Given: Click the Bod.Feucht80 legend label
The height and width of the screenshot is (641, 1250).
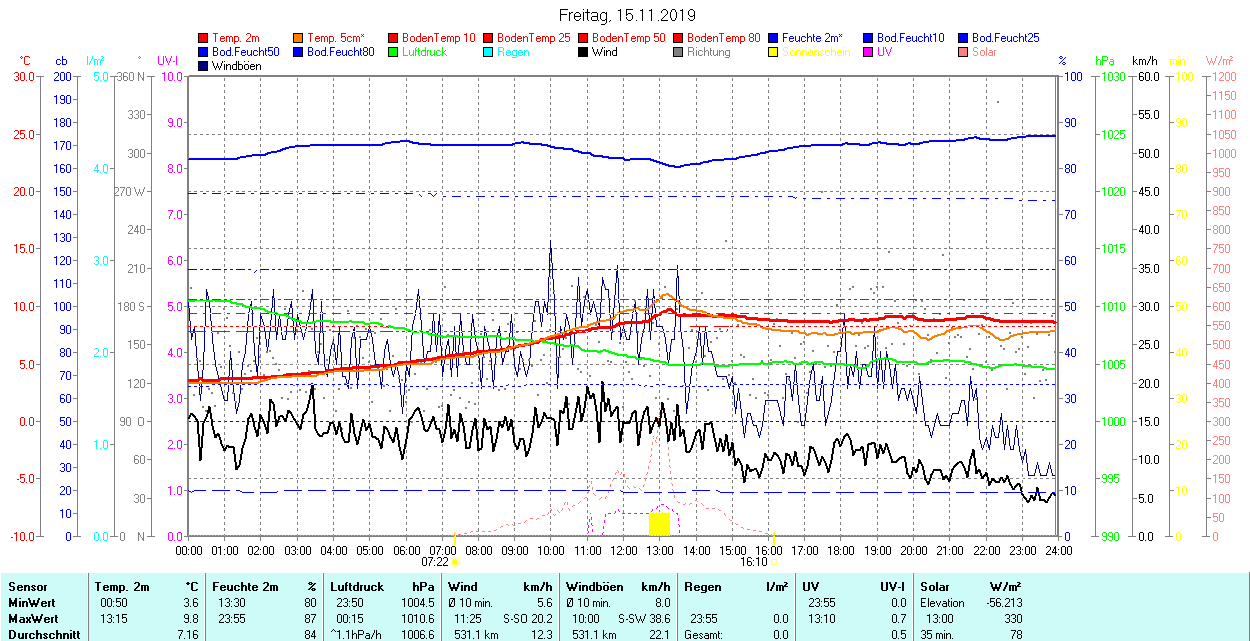Looking at the screenshot, I should [340, 52].
